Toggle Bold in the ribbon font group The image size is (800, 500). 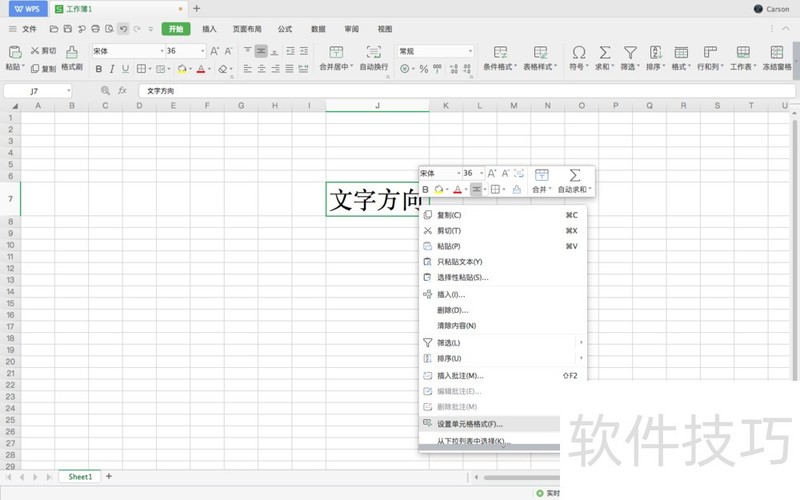click(99, 69)
